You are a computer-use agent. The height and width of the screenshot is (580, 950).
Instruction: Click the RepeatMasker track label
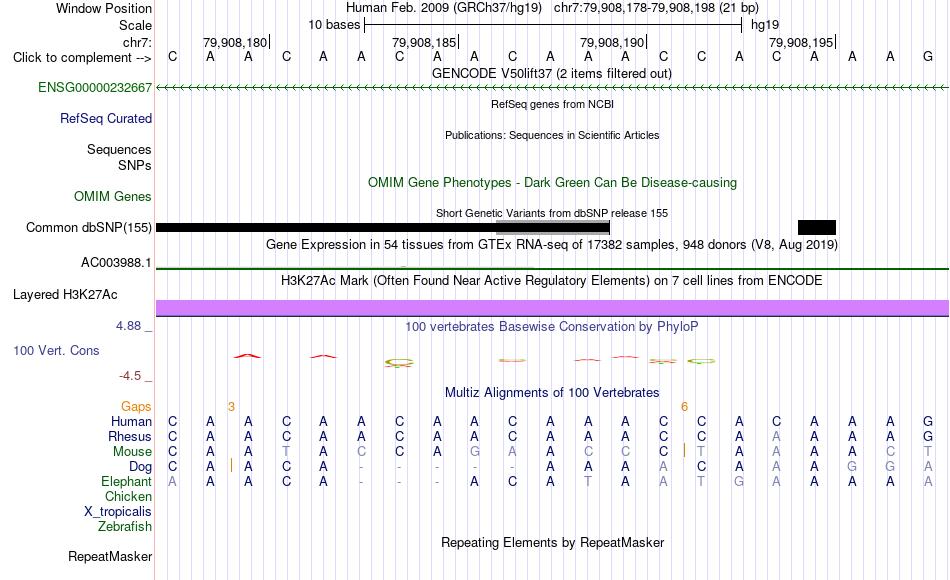coord(110,556)
